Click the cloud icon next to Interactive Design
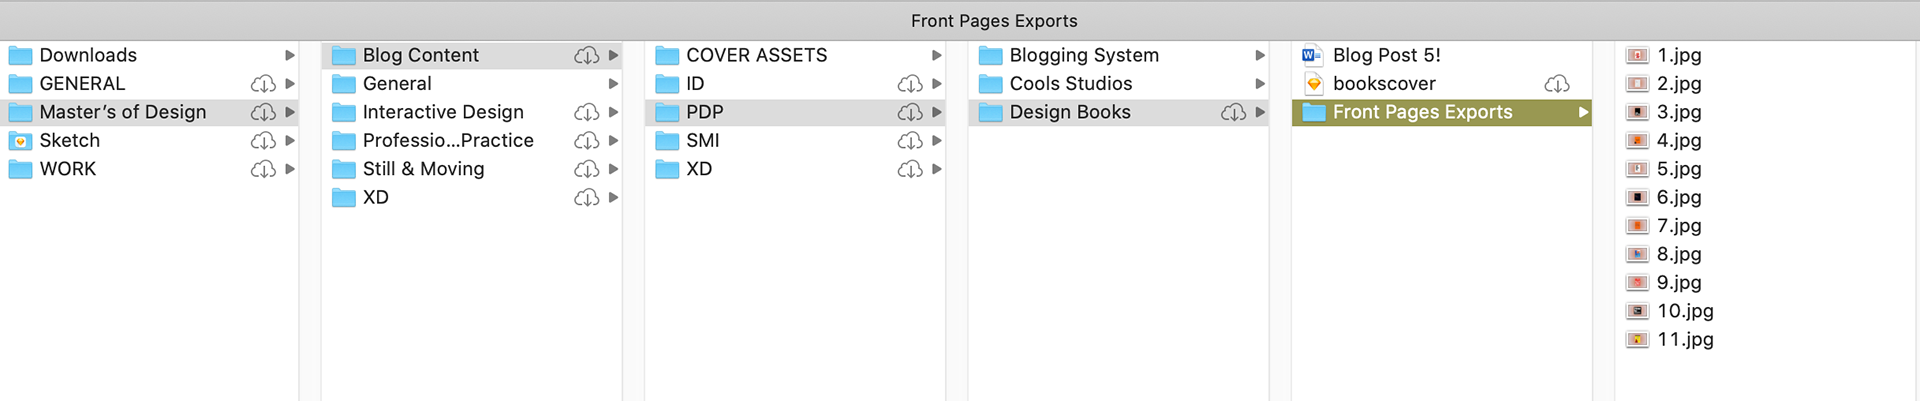Viewport: 1920px width, 401px height. pyautogui.click(x=587, y=112)
